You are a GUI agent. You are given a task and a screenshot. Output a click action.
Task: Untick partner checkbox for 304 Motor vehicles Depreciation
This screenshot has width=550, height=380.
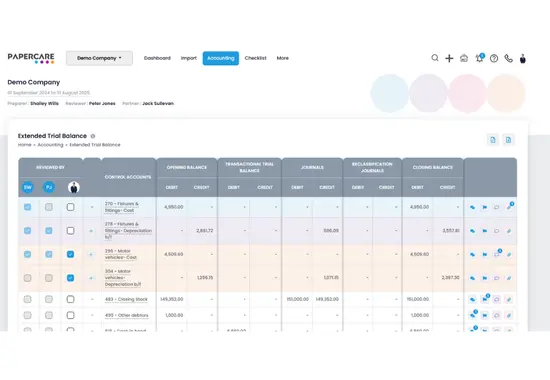[x=71, y=278]
